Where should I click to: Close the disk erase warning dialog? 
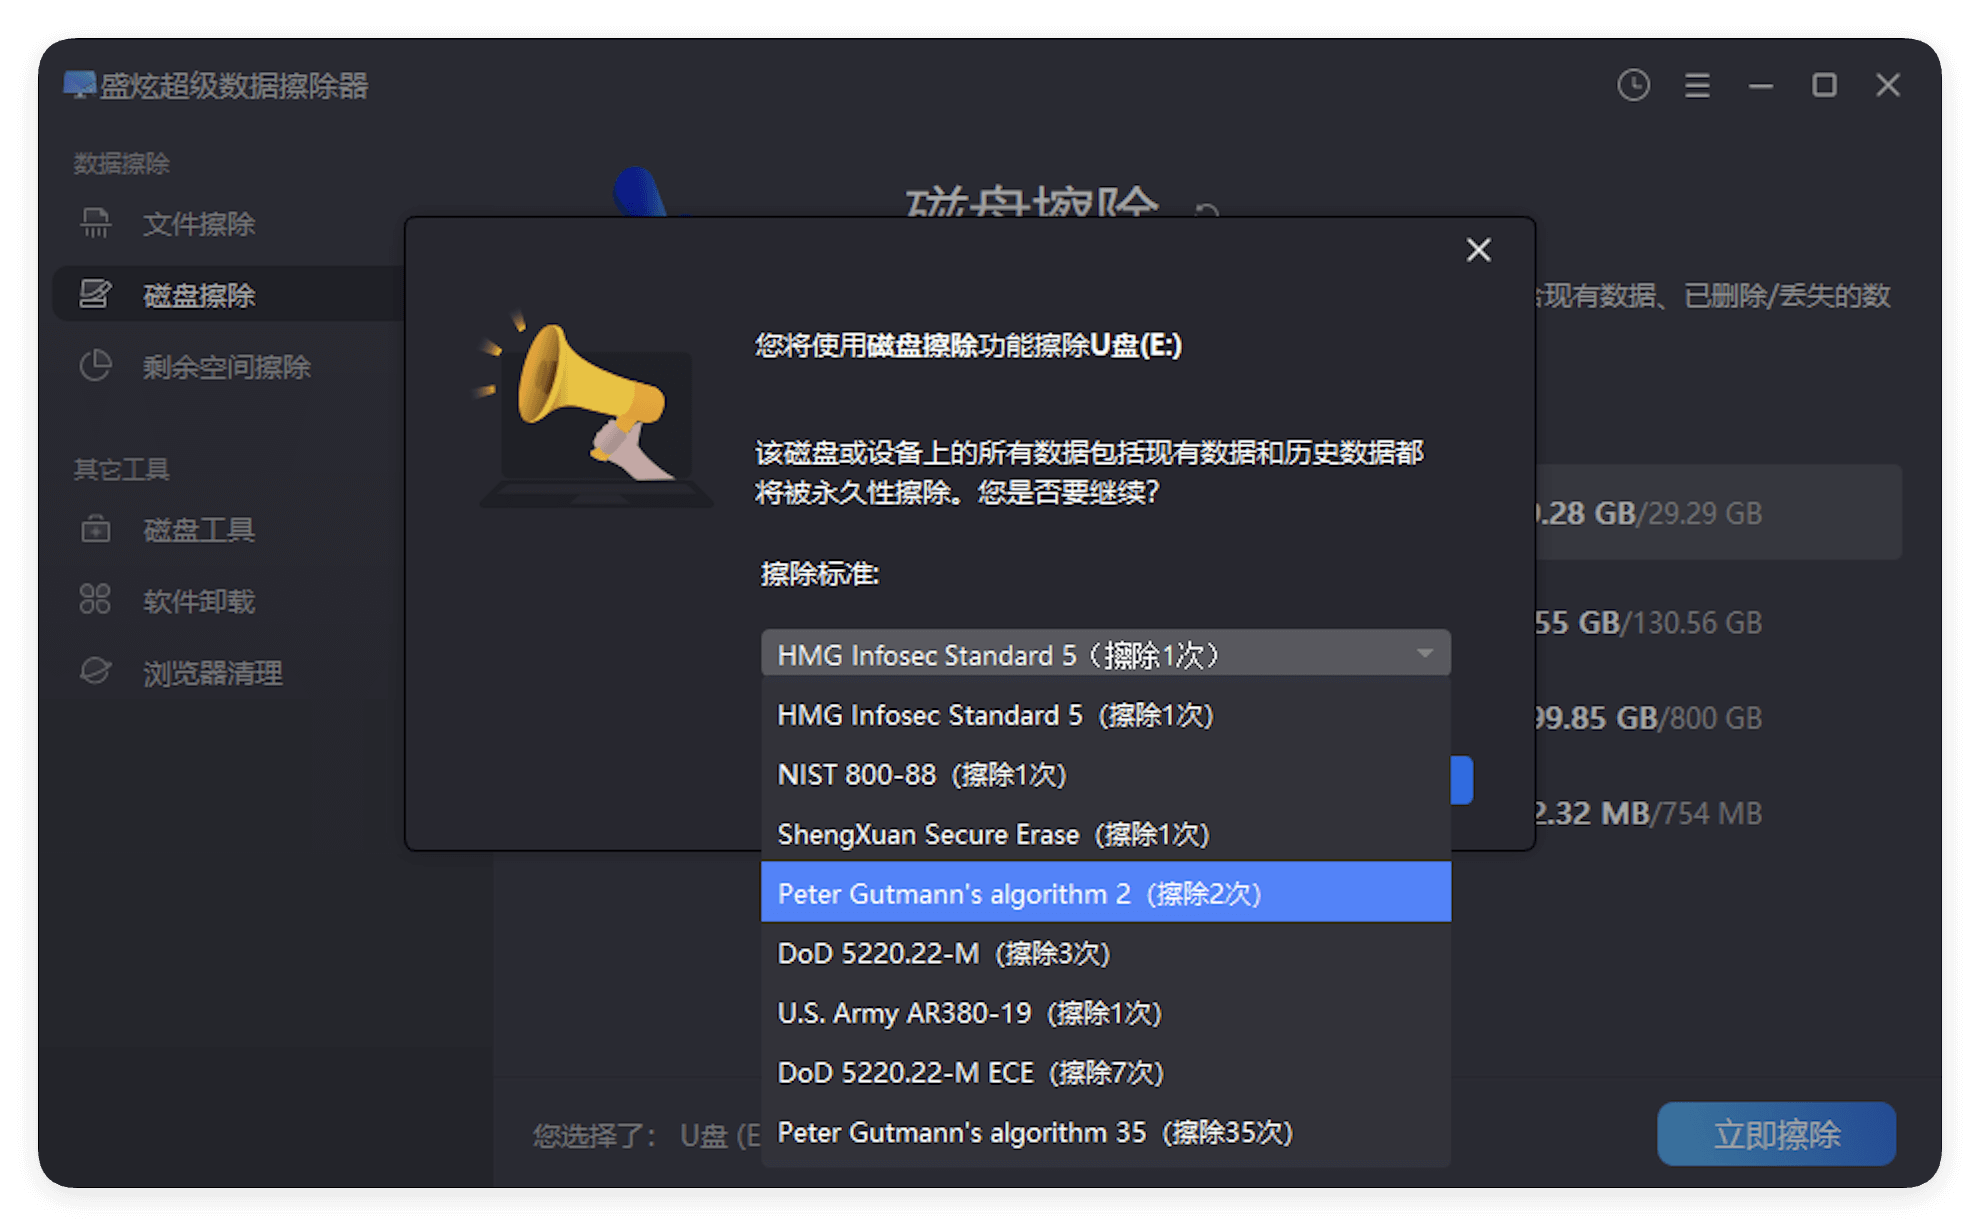coord(1478,250)
